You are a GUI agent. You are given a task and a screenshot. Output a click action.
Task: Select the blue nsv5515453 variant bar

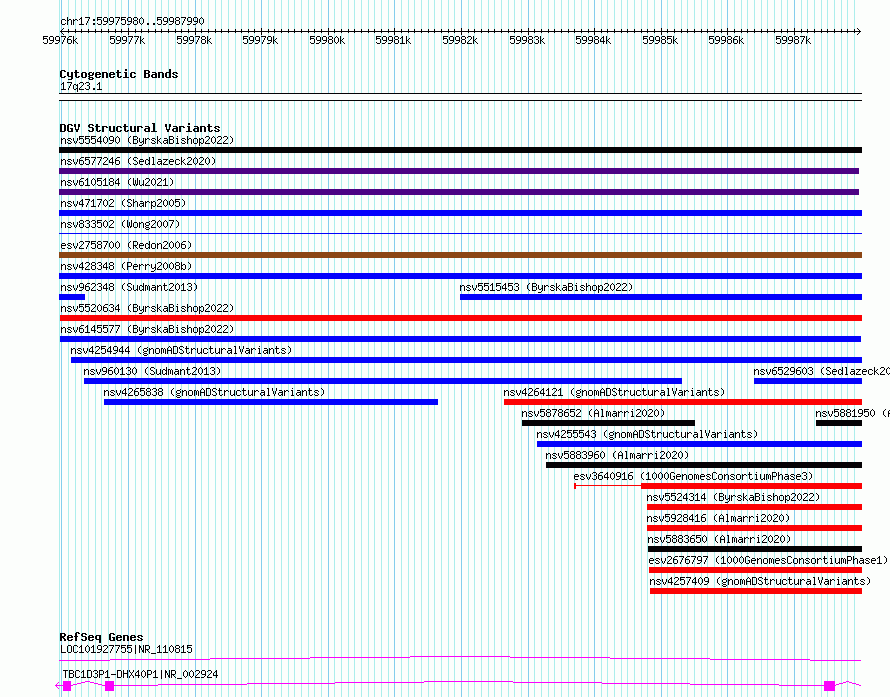661,297
